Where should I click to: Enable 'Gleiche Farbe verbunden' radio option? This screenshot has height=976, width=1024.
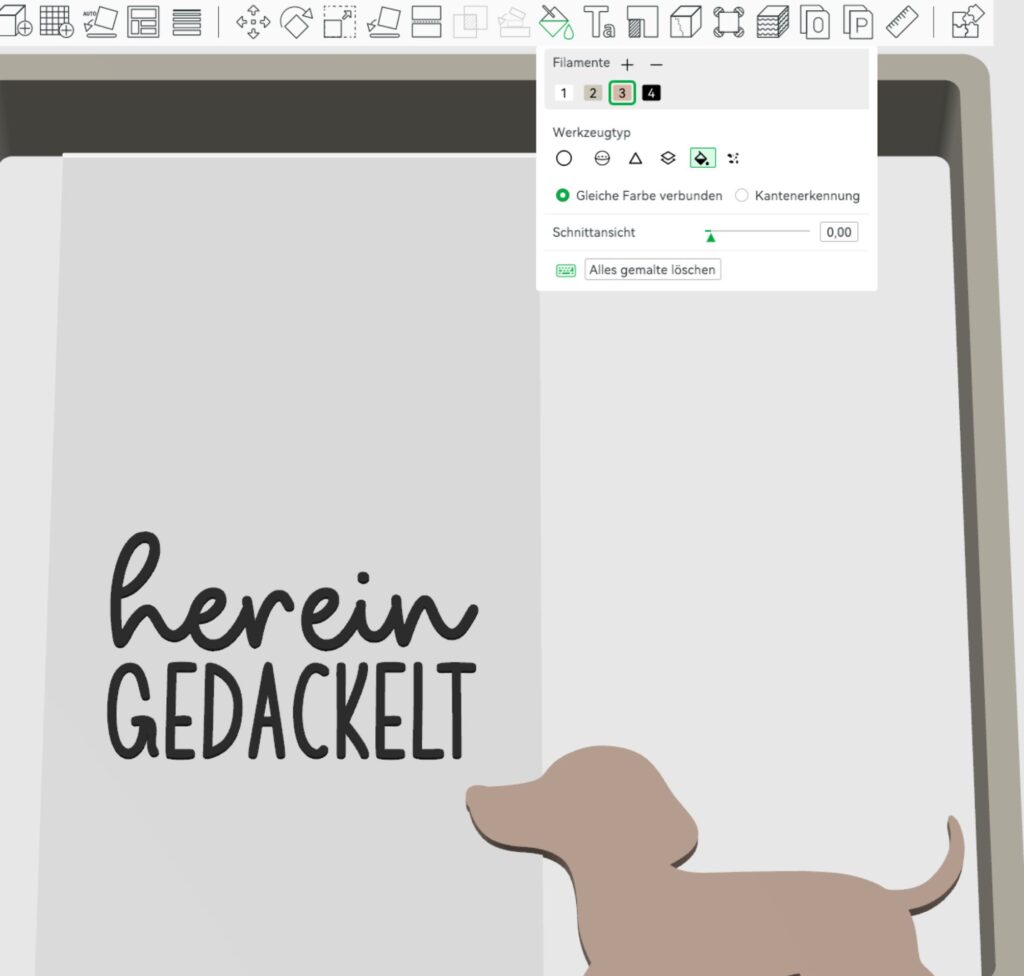point(563,196)
